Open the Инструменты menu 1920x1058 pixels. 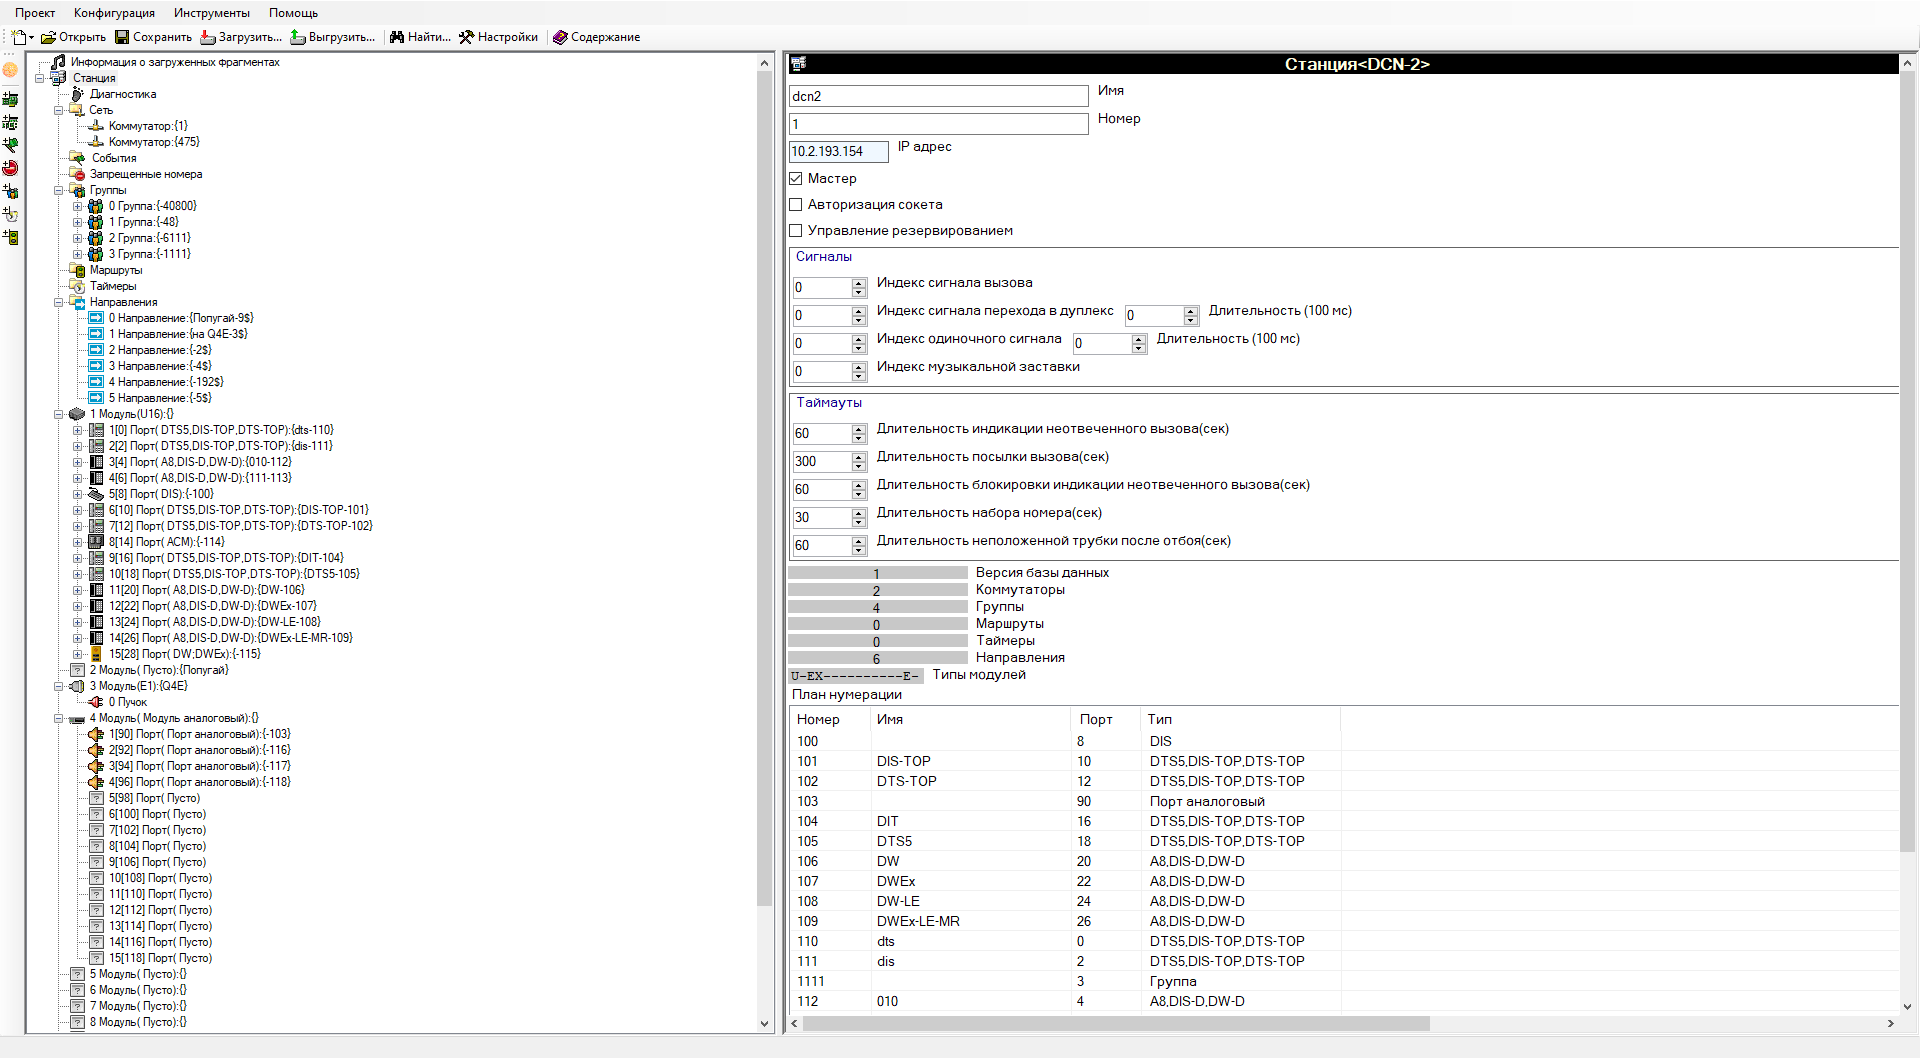click(211, 13)
